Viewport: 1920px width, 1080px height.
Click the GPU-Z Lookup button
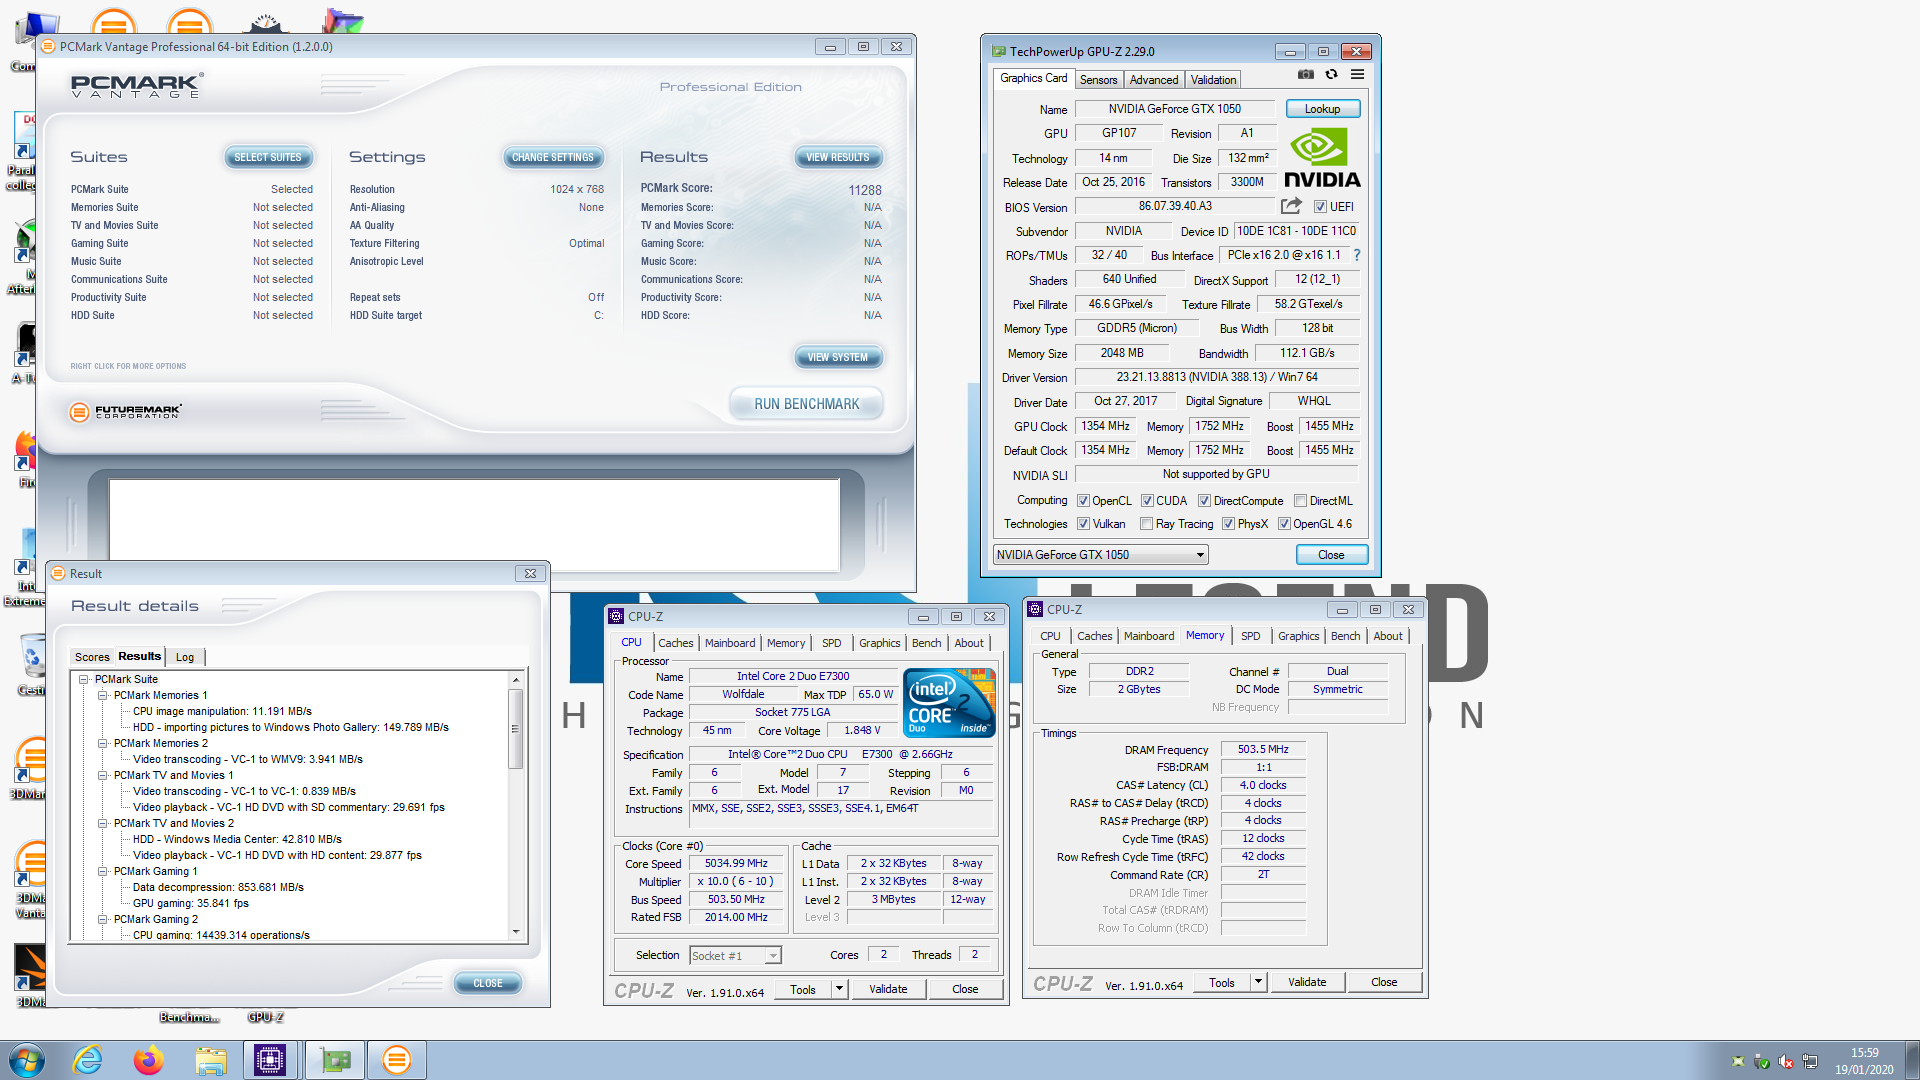1322,109
